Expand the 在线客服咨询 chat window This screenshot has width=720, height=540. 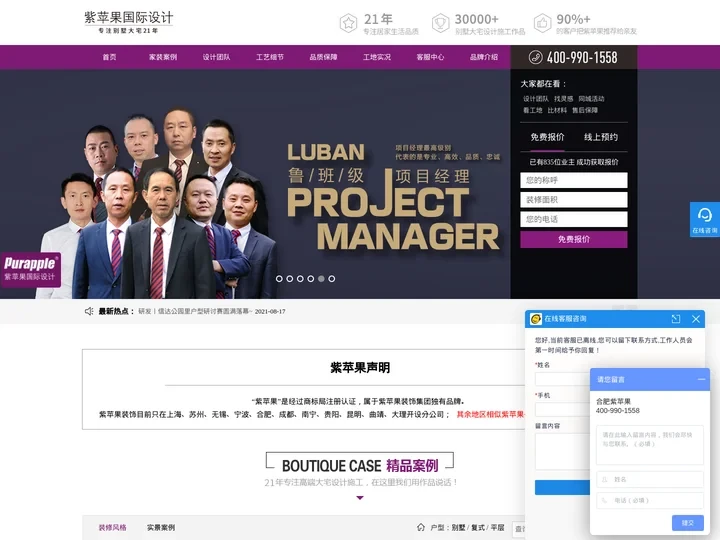675,319
